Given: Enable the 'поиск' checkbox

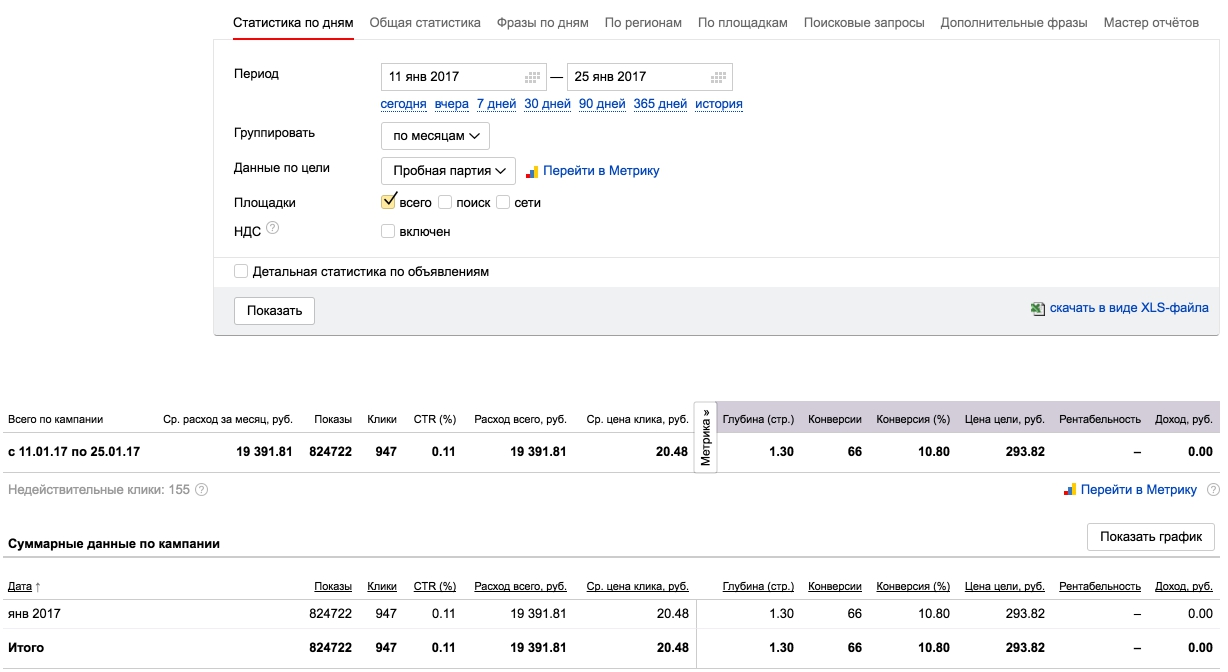Looking at the screenshot, I should (x=445, y=203).
